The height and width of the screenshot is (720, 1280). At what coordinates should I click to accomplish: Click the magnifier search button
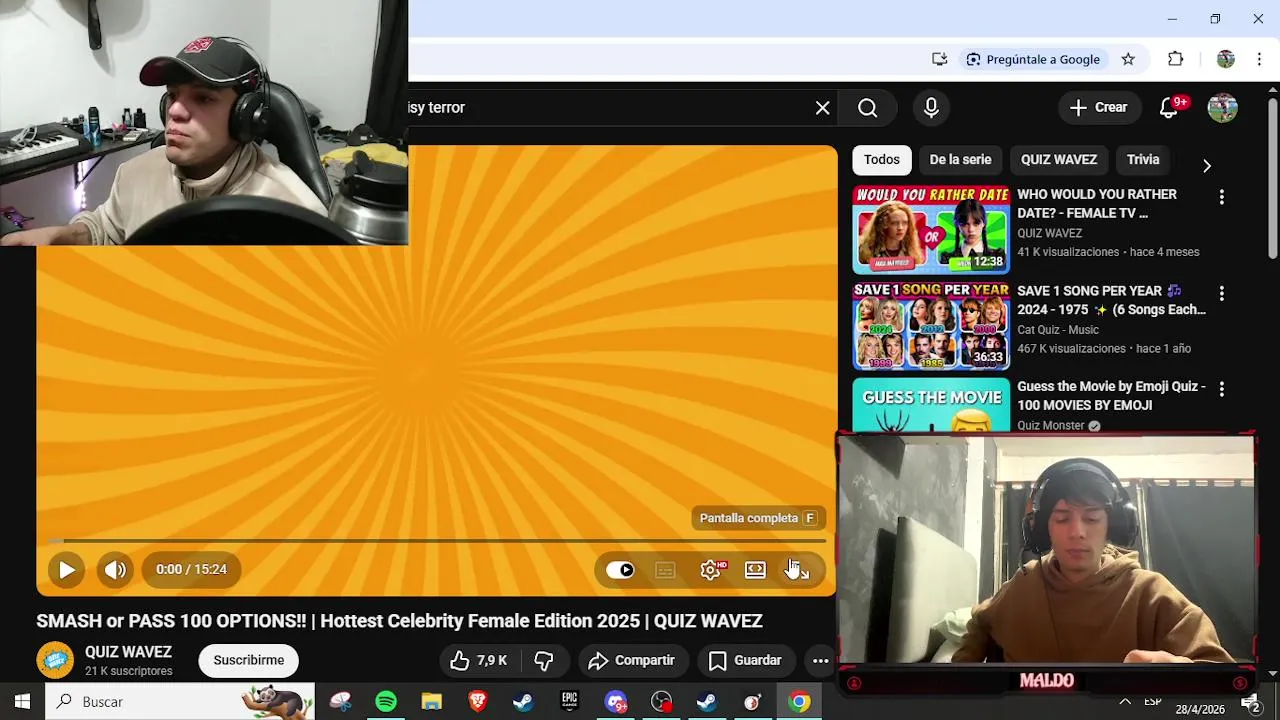click(867, 108)
